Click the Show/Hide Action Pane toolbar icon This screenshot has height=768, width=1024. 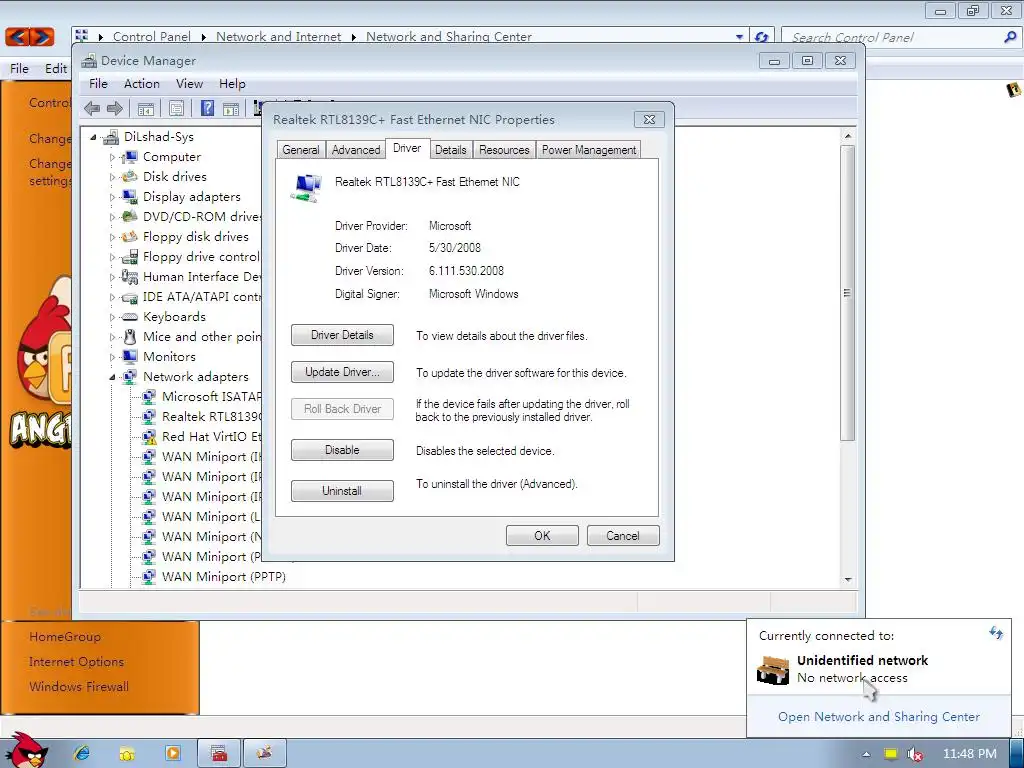(231, 108)
